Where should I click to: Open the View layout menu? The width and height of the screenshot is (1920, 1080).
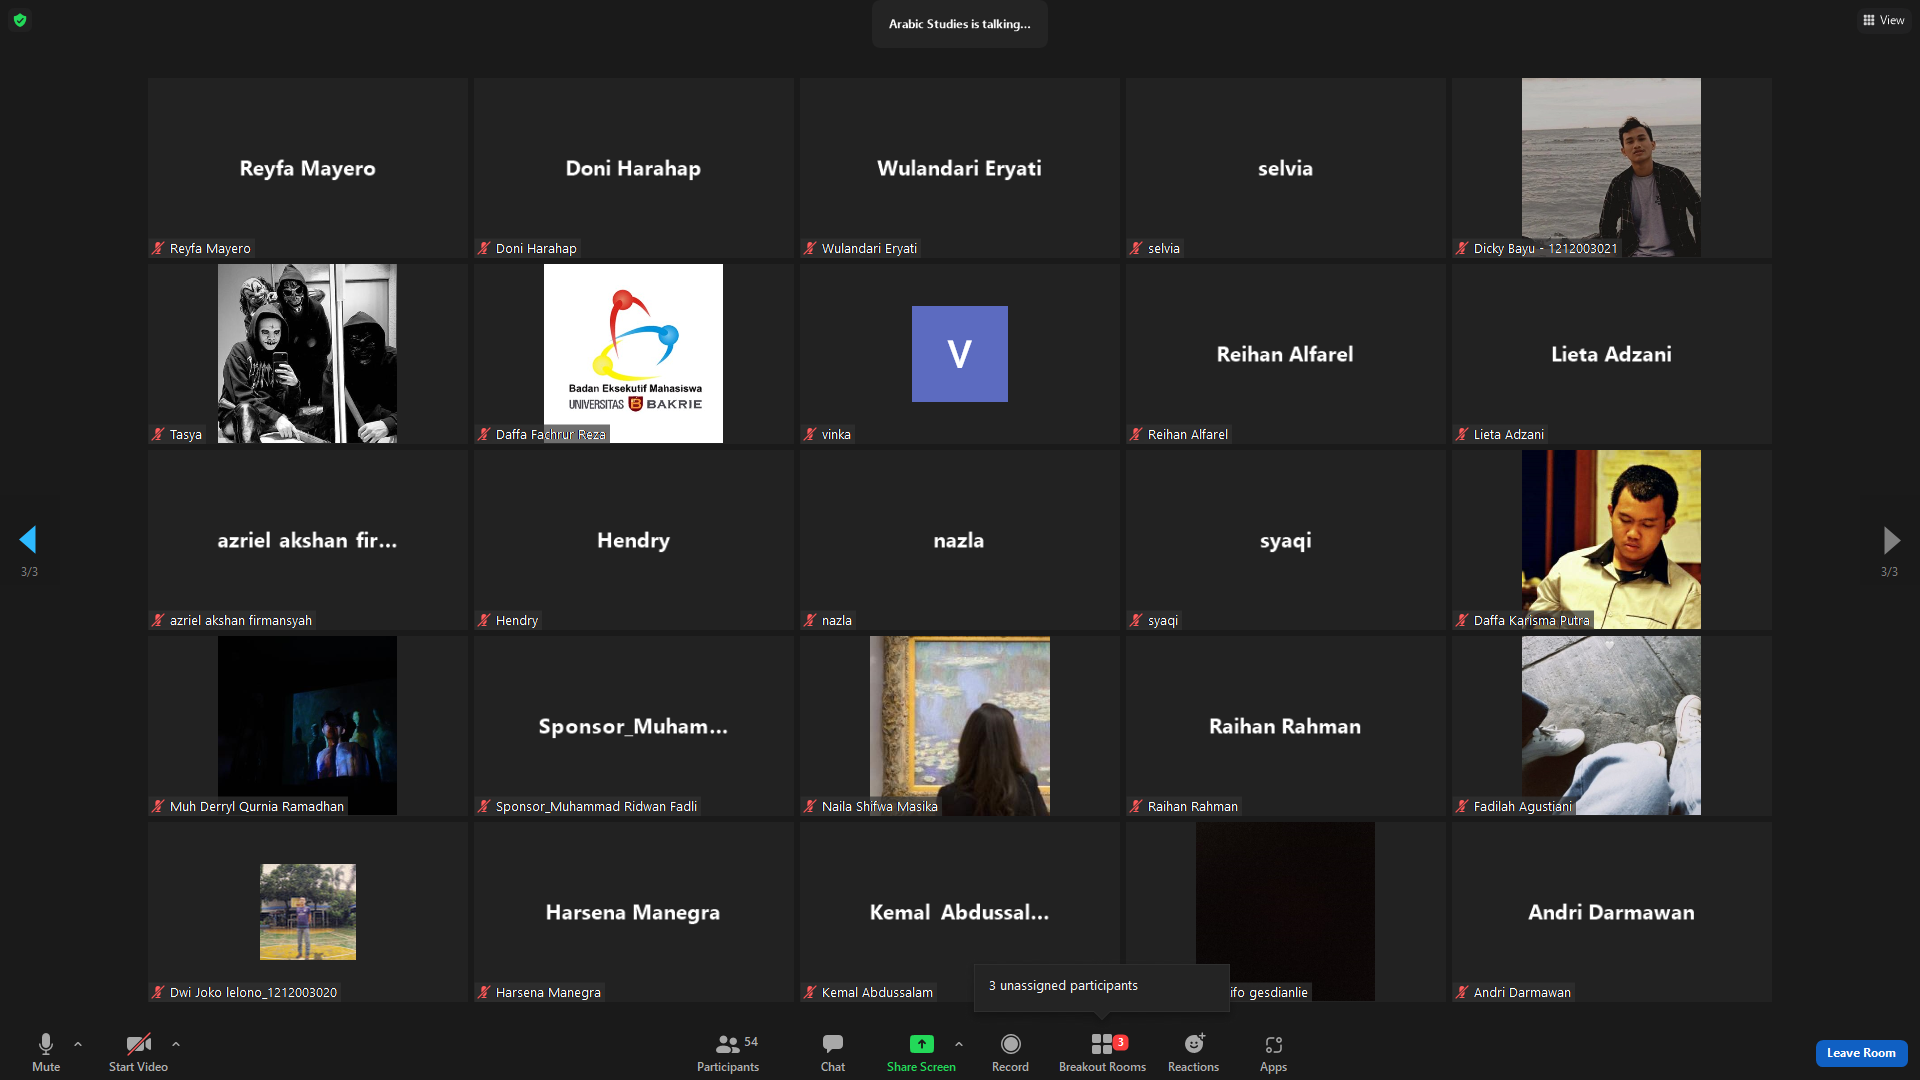click(x=1883, y=20)
